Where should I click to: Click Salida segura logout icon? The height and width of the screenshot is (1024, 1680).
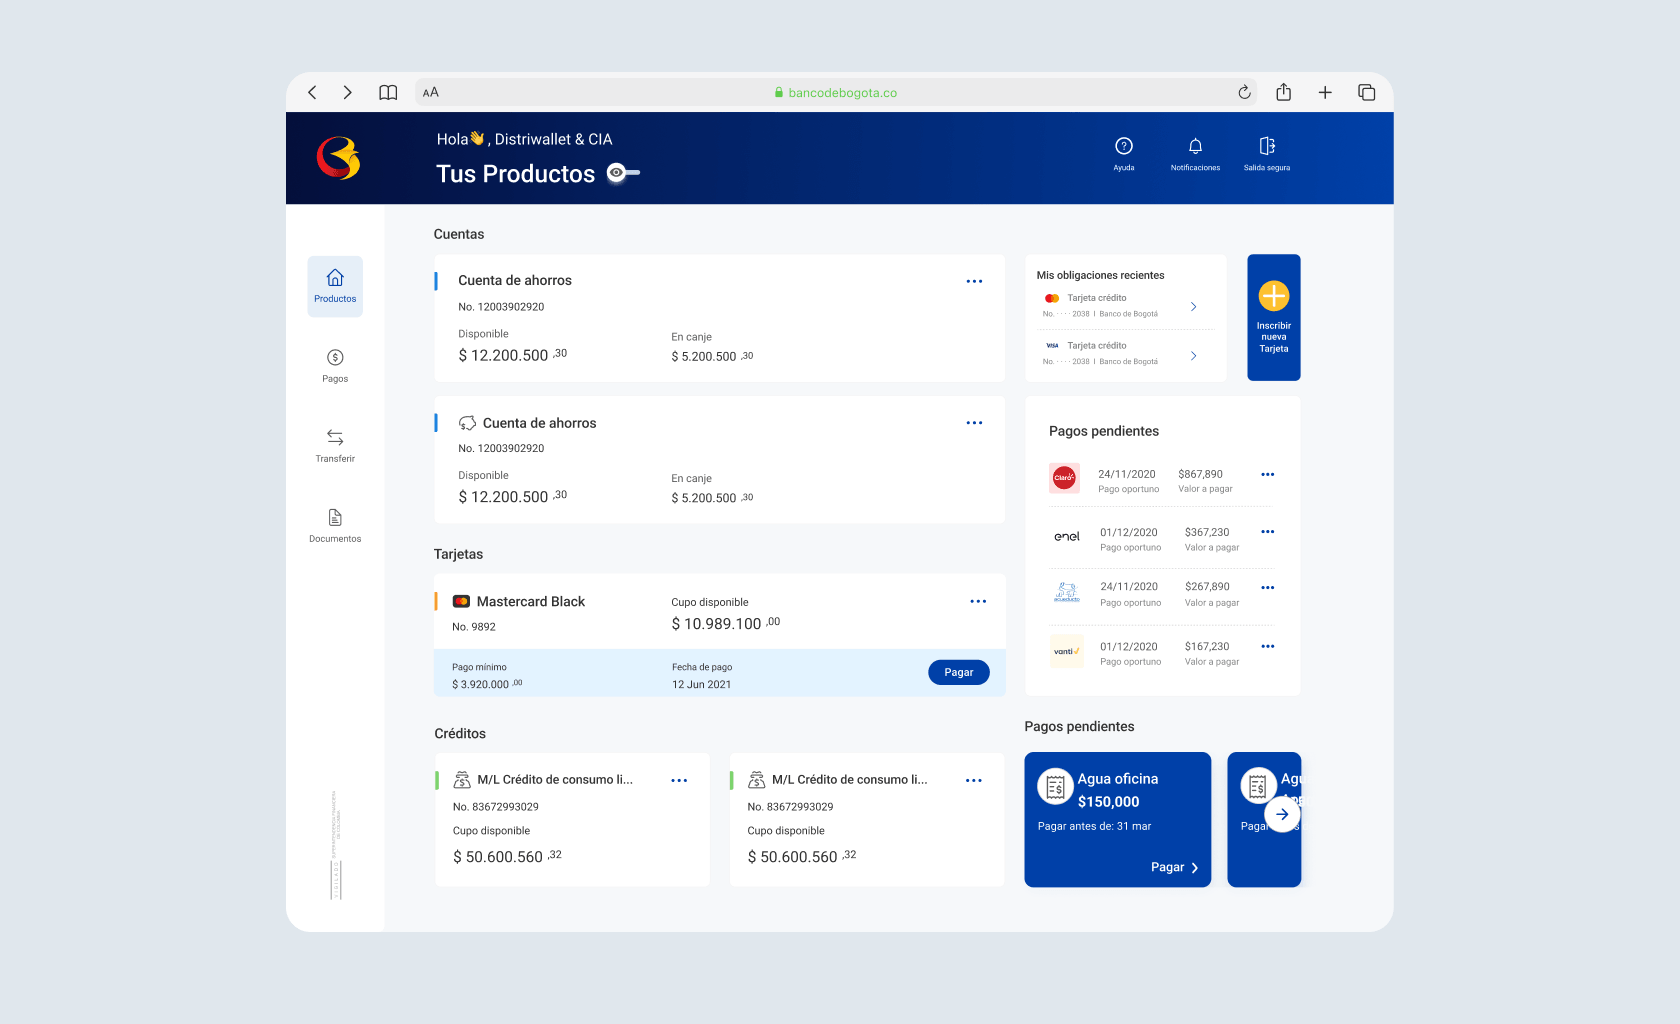pyautogui.click(x=1266, y=147)
